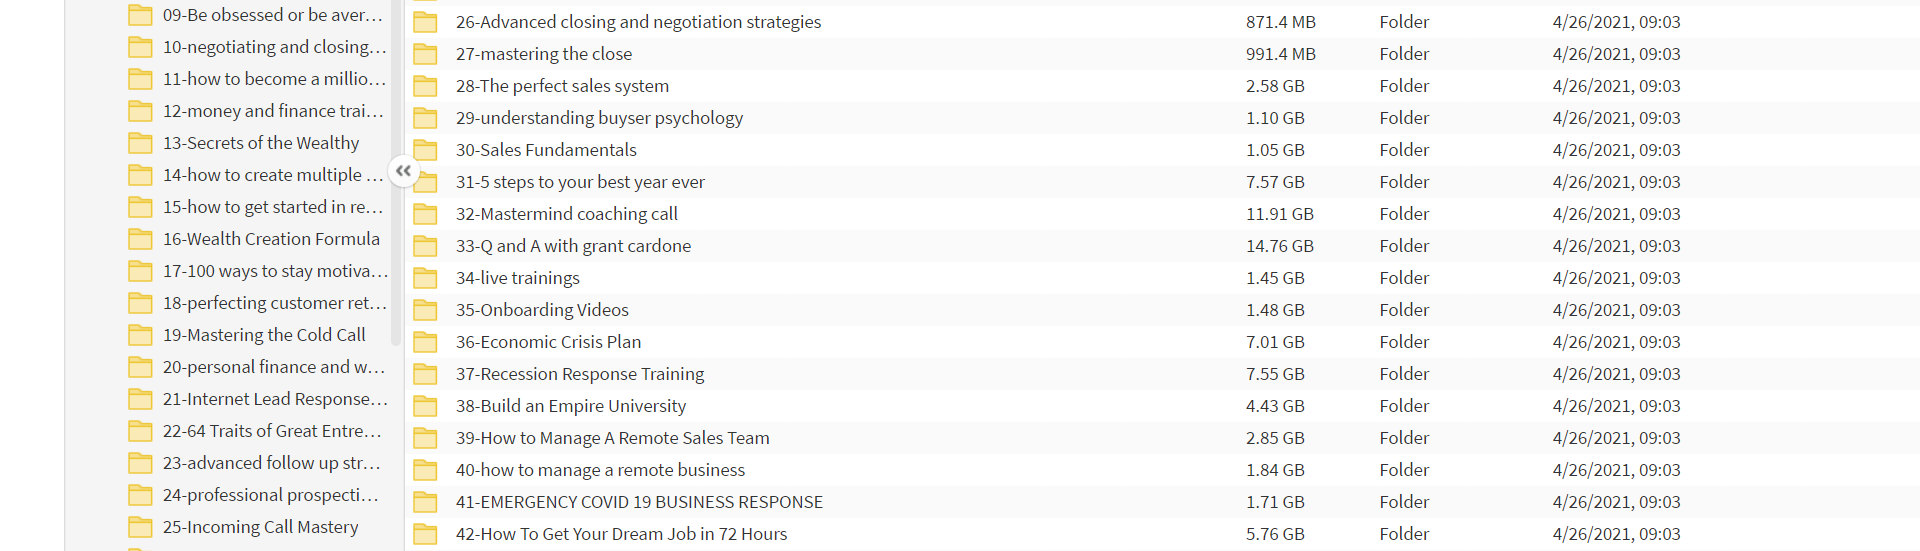1920x551 pixels.
Task: Open 39-How to Manage A Remote Sales Team
Action: click(x=613, y=438)
